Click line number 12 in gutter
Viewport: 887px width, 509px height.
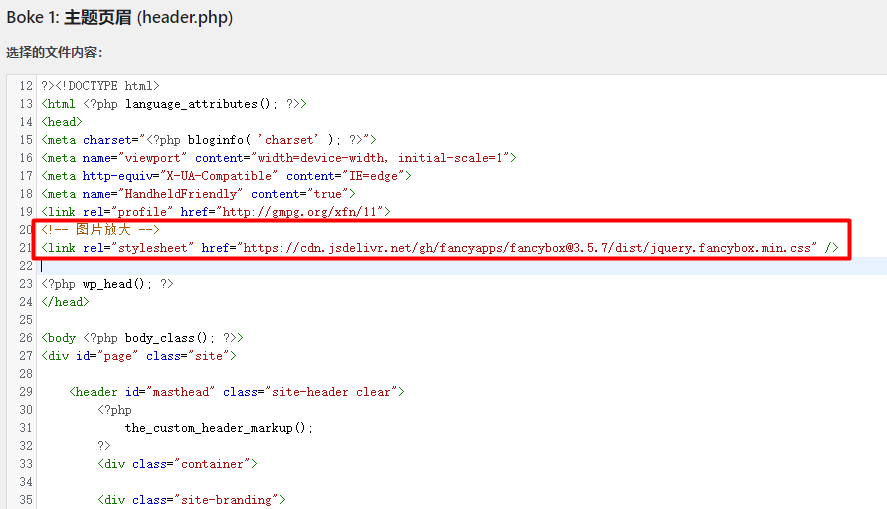click(26, 86)
